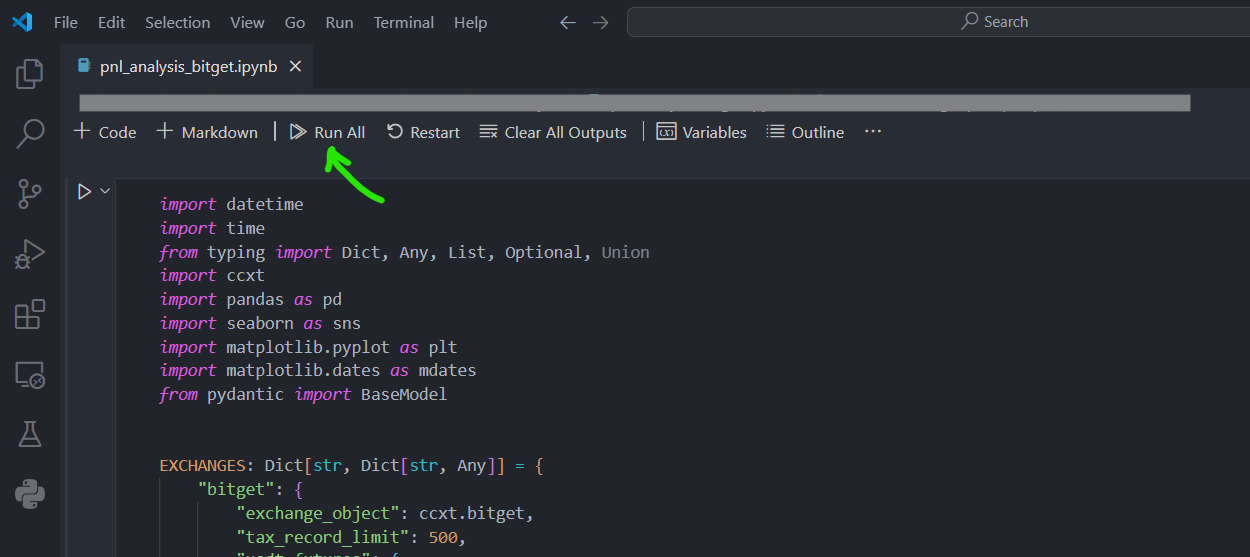
Task: Add a new Markdown cell
Action: point(207,132)
